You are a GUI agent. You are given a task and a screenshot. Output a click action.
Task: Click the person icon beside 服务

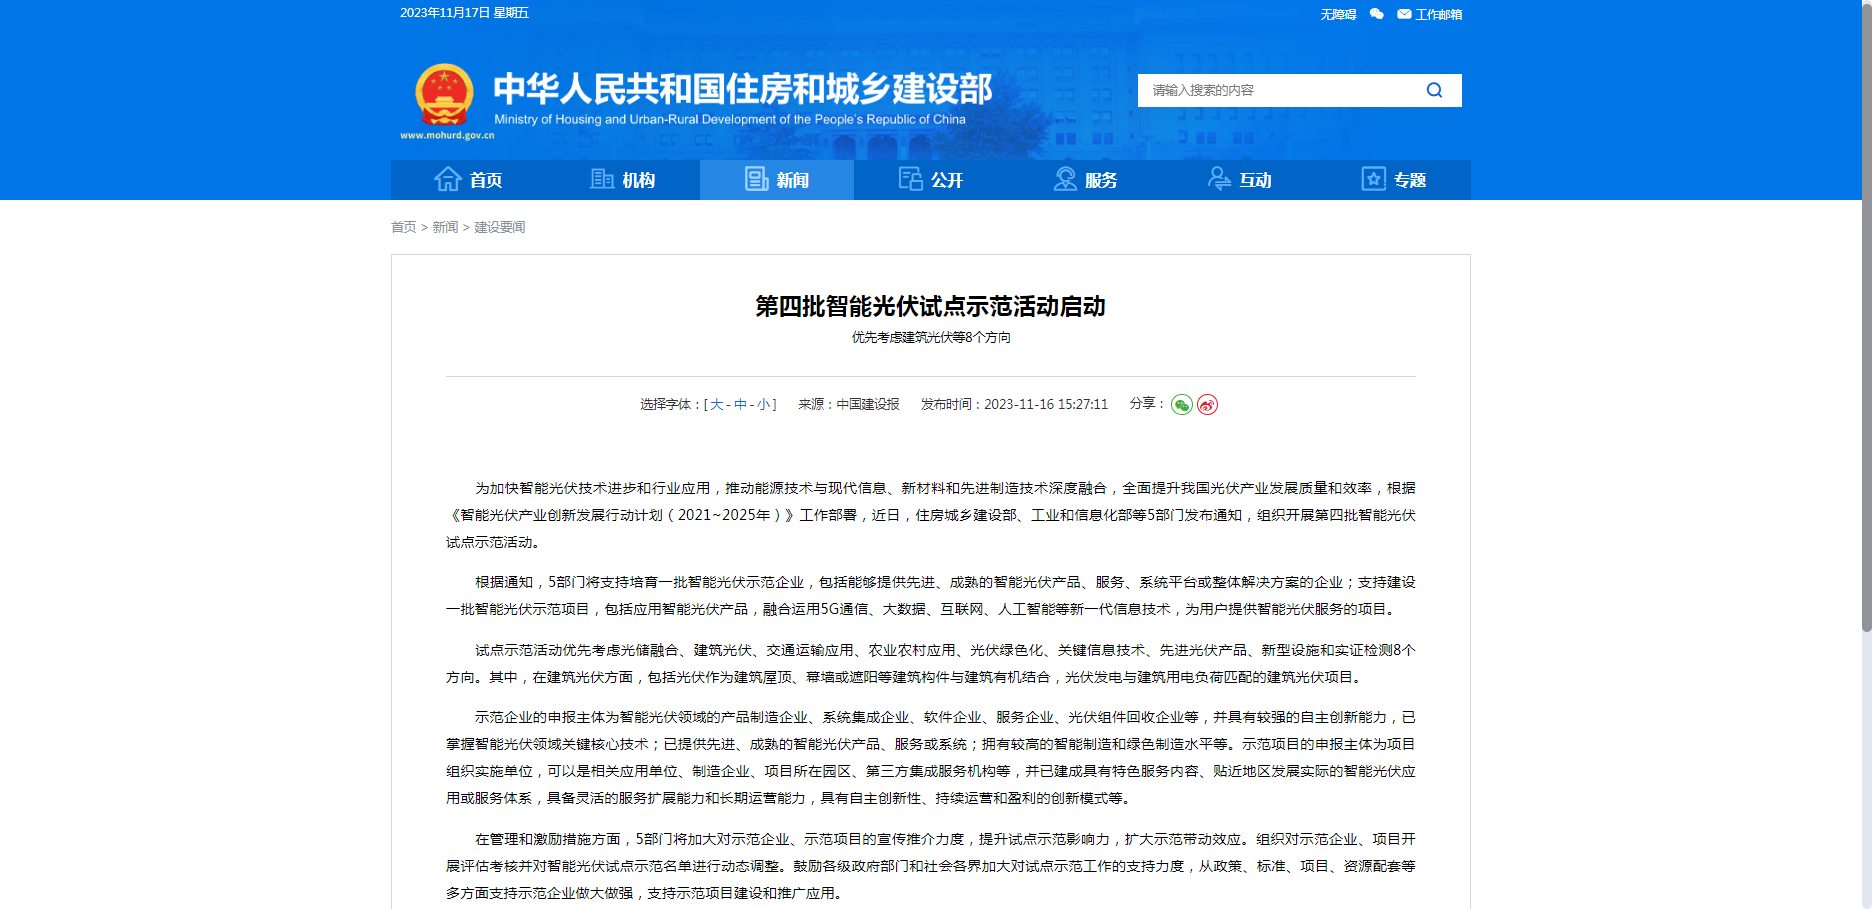[1065, 179]
